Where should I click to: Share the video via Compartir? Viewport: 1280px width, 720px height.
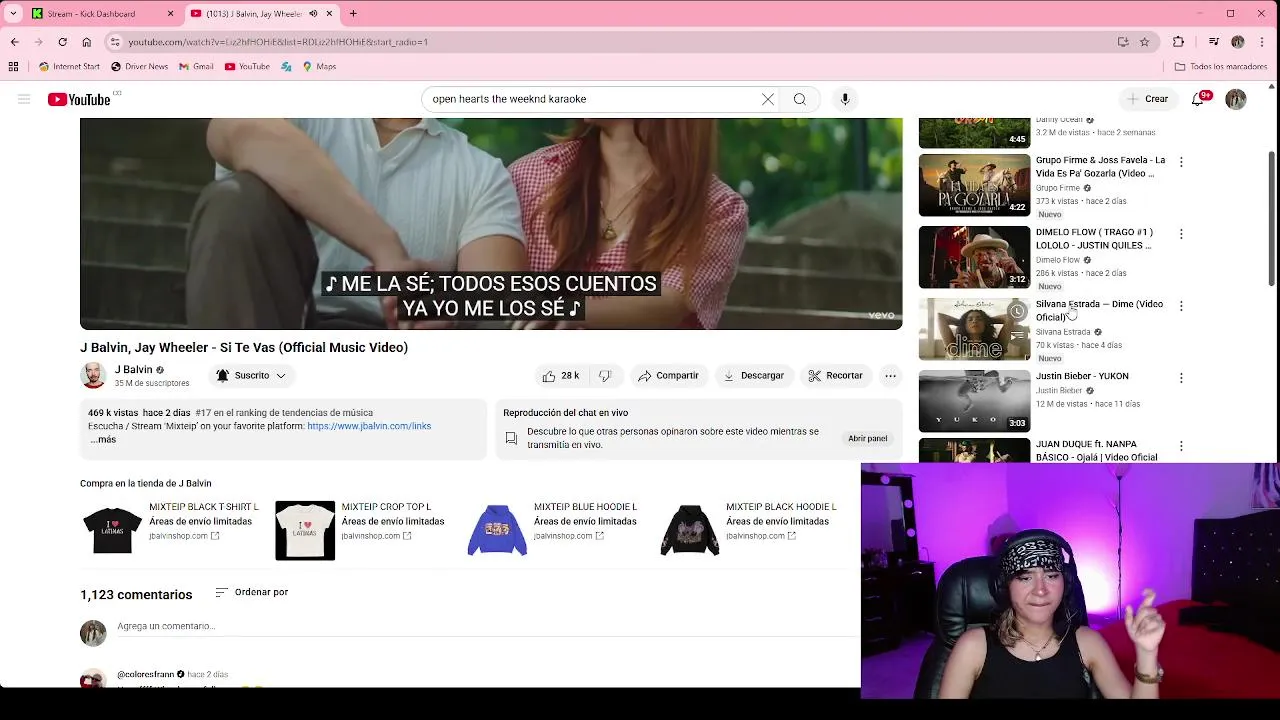pos(668,376)
